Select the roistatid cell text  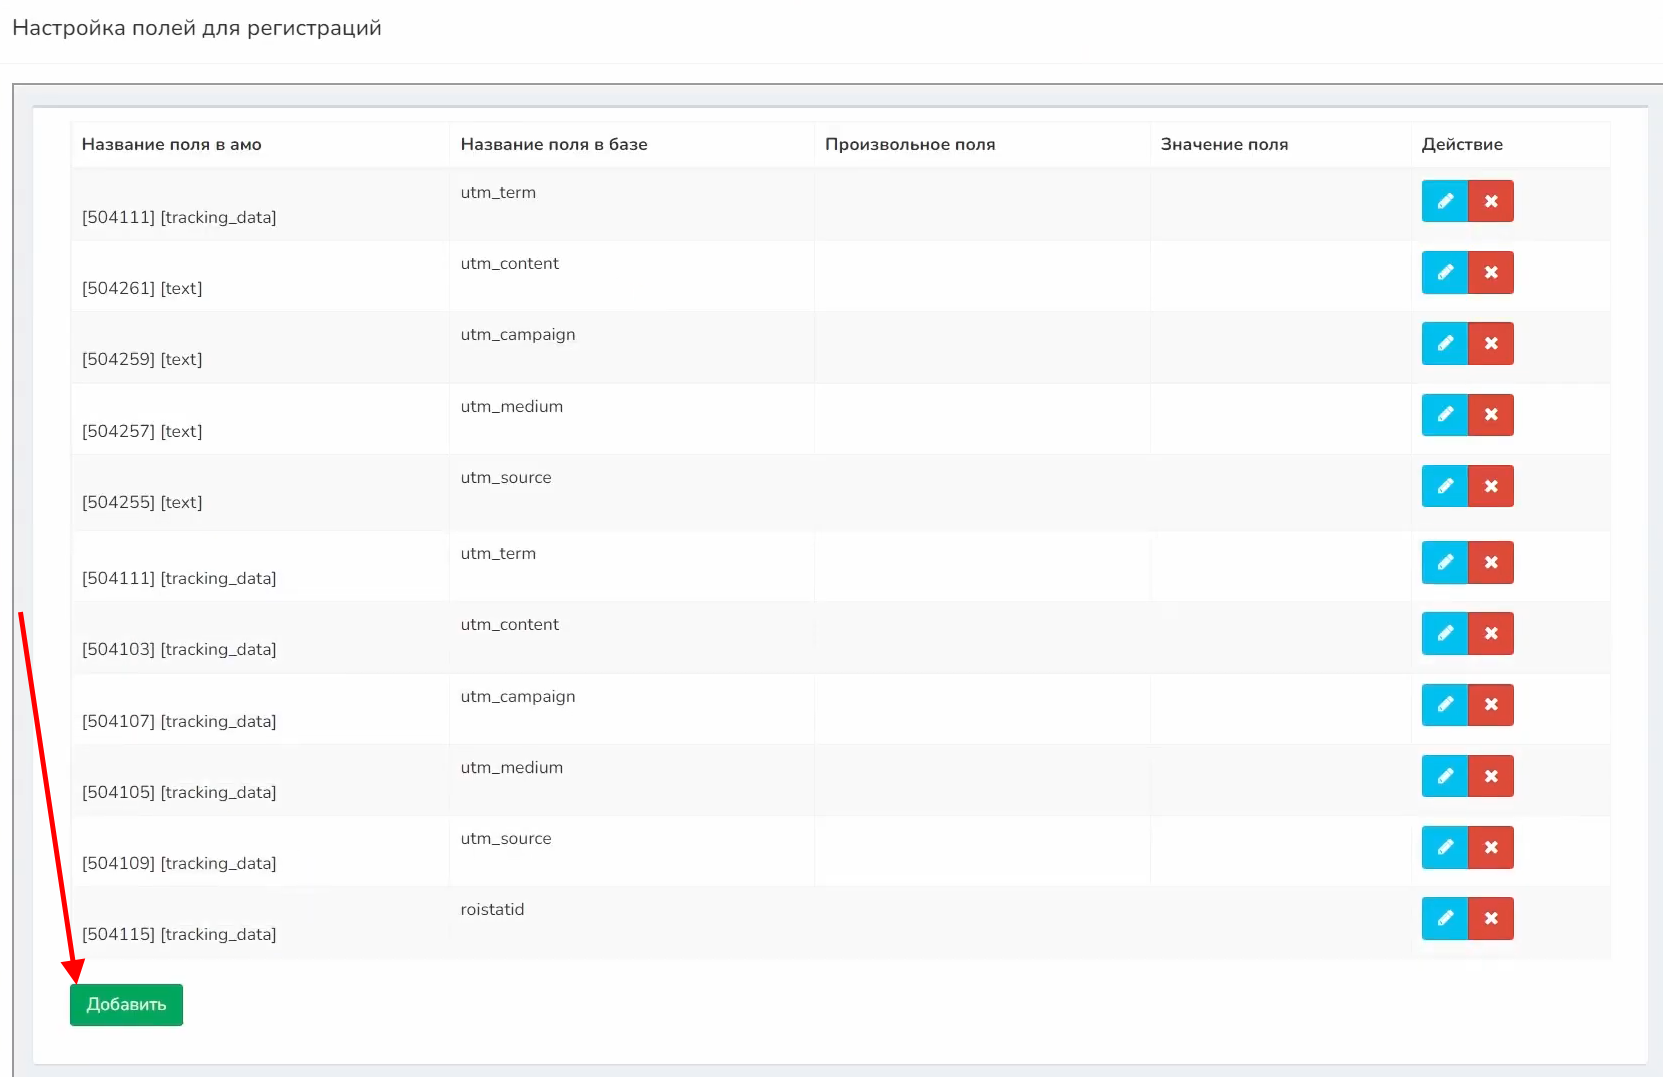492,909
